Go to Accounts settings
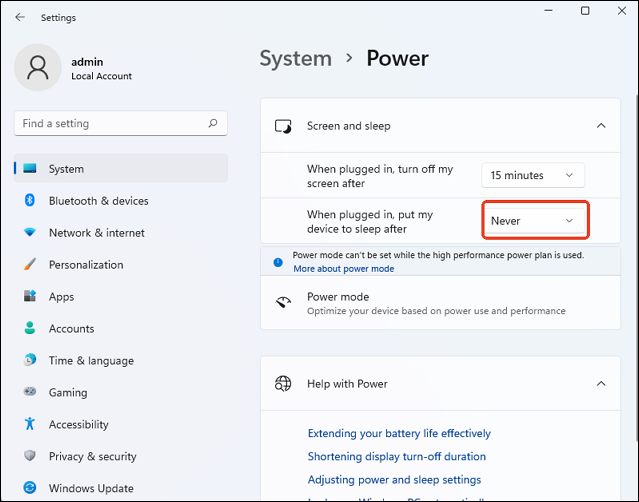The height and width of the screenshot is (502, 639). [x=71, y=329]
